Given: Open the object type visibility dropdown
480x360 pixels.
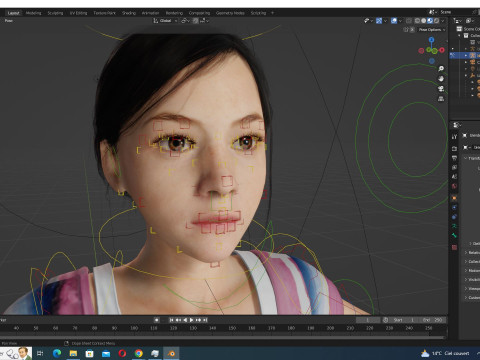Looking at the screenshot, I should pyautogui.click(x=368, y=21).
